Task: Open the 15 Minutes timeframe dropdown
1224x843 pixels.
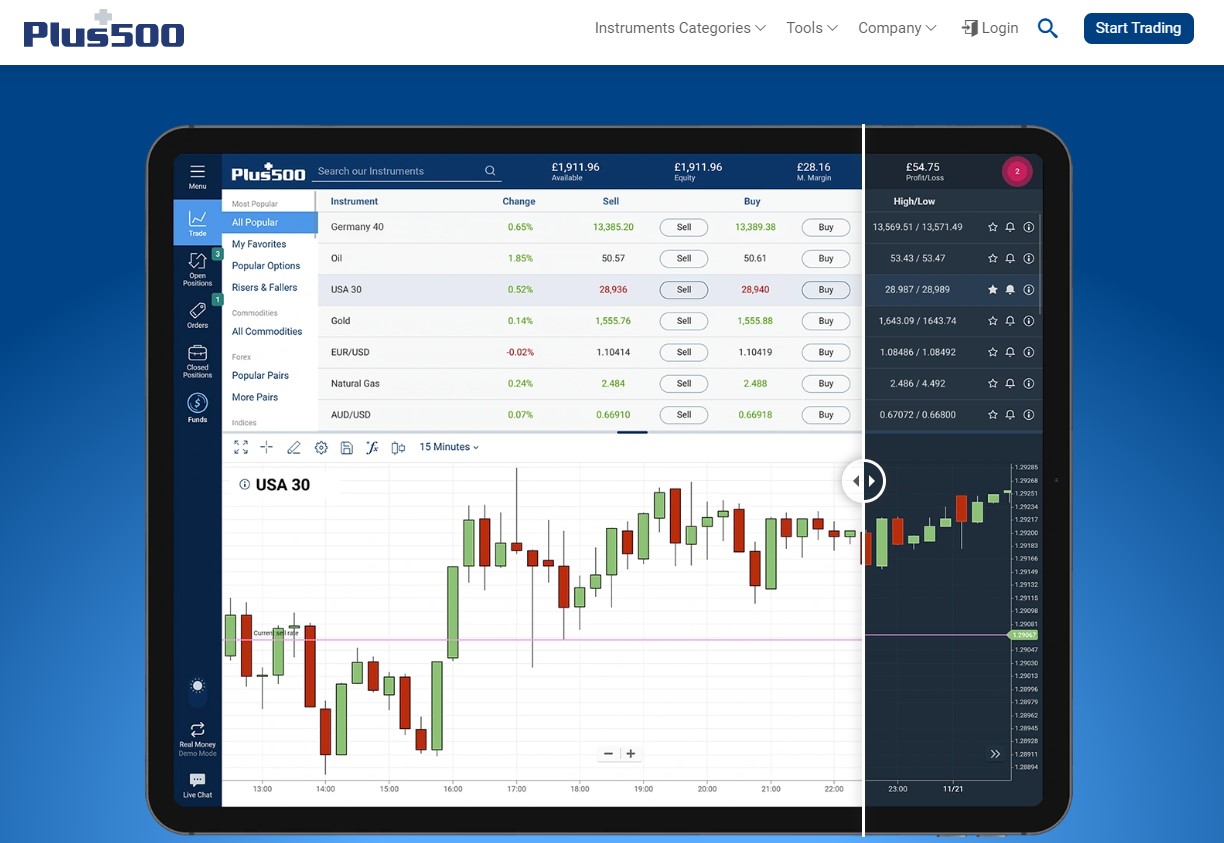Action: (x=449, y=447)
